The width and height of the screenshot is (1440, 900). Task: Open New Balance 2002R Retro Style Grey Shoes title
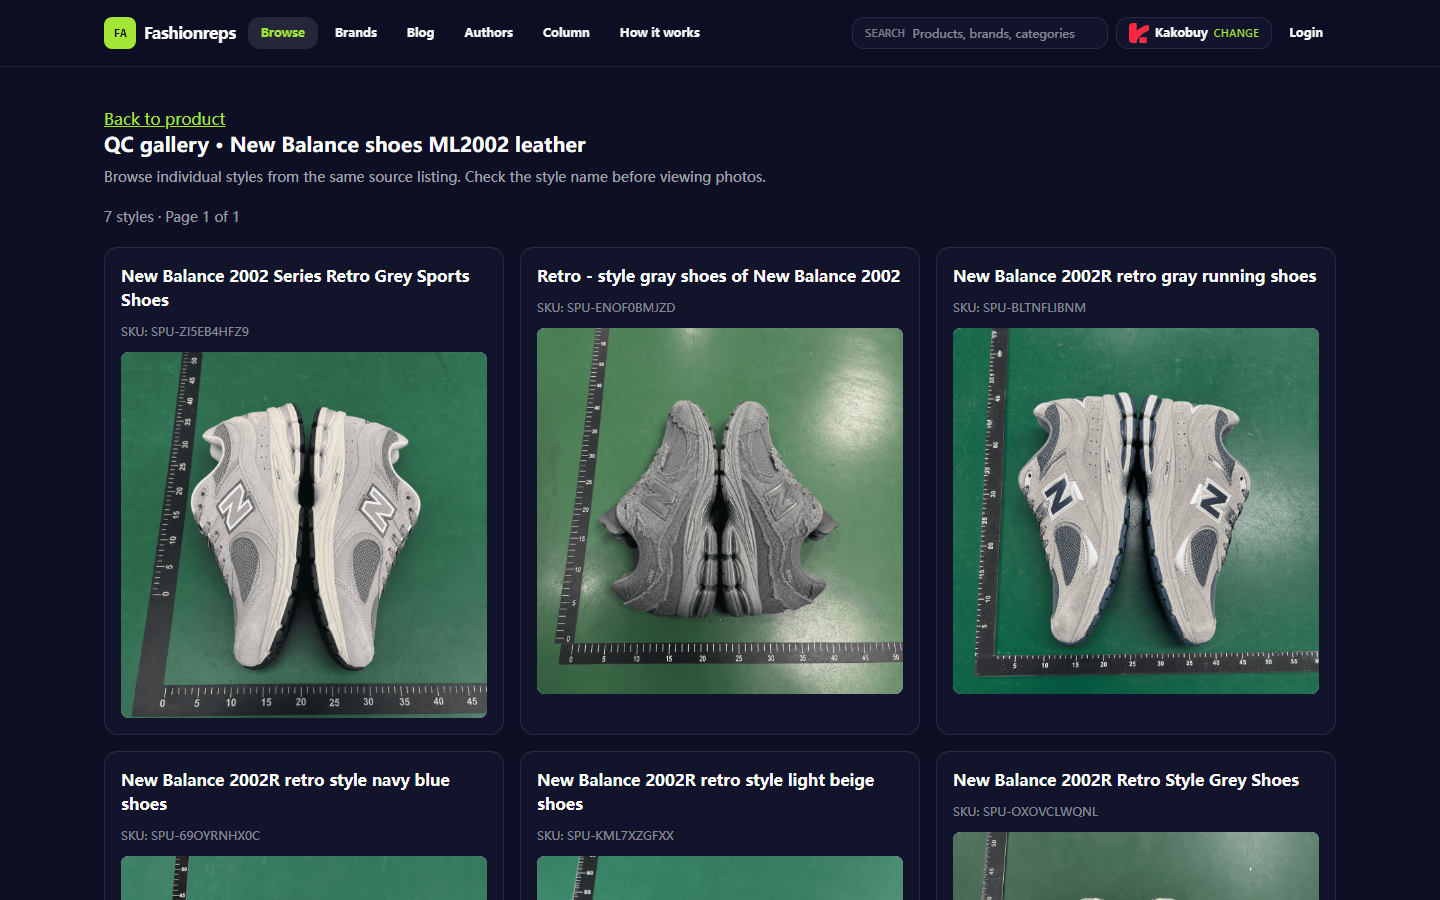1126,780
